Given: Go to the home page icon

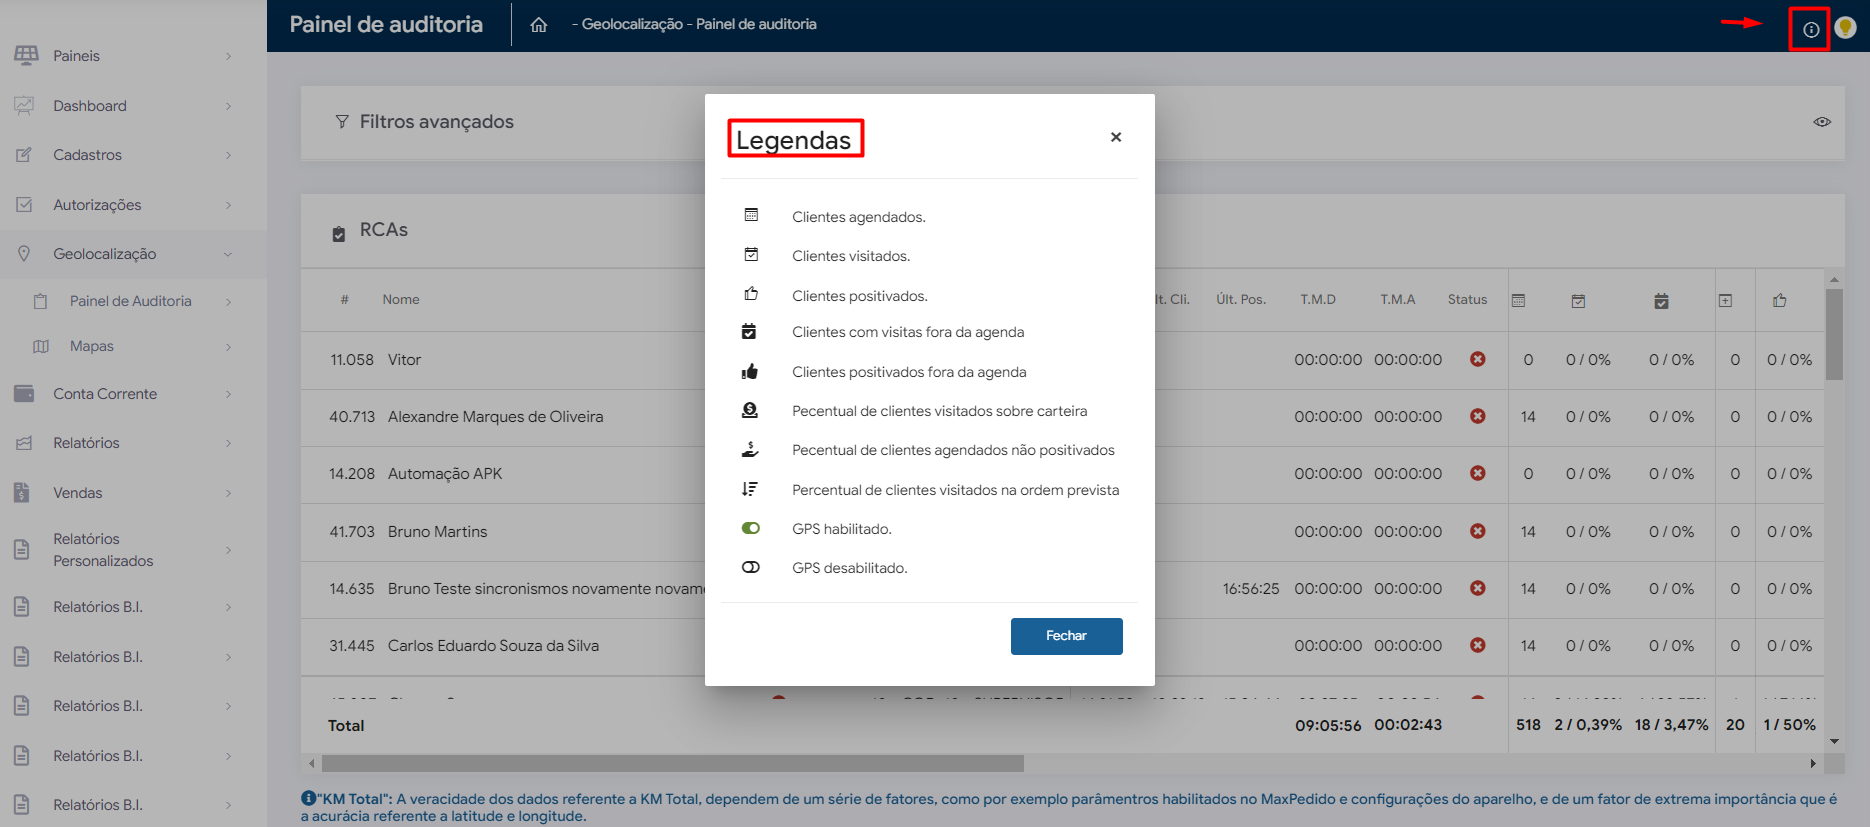Looking at the screenshot, I should [x=538, y=25].
